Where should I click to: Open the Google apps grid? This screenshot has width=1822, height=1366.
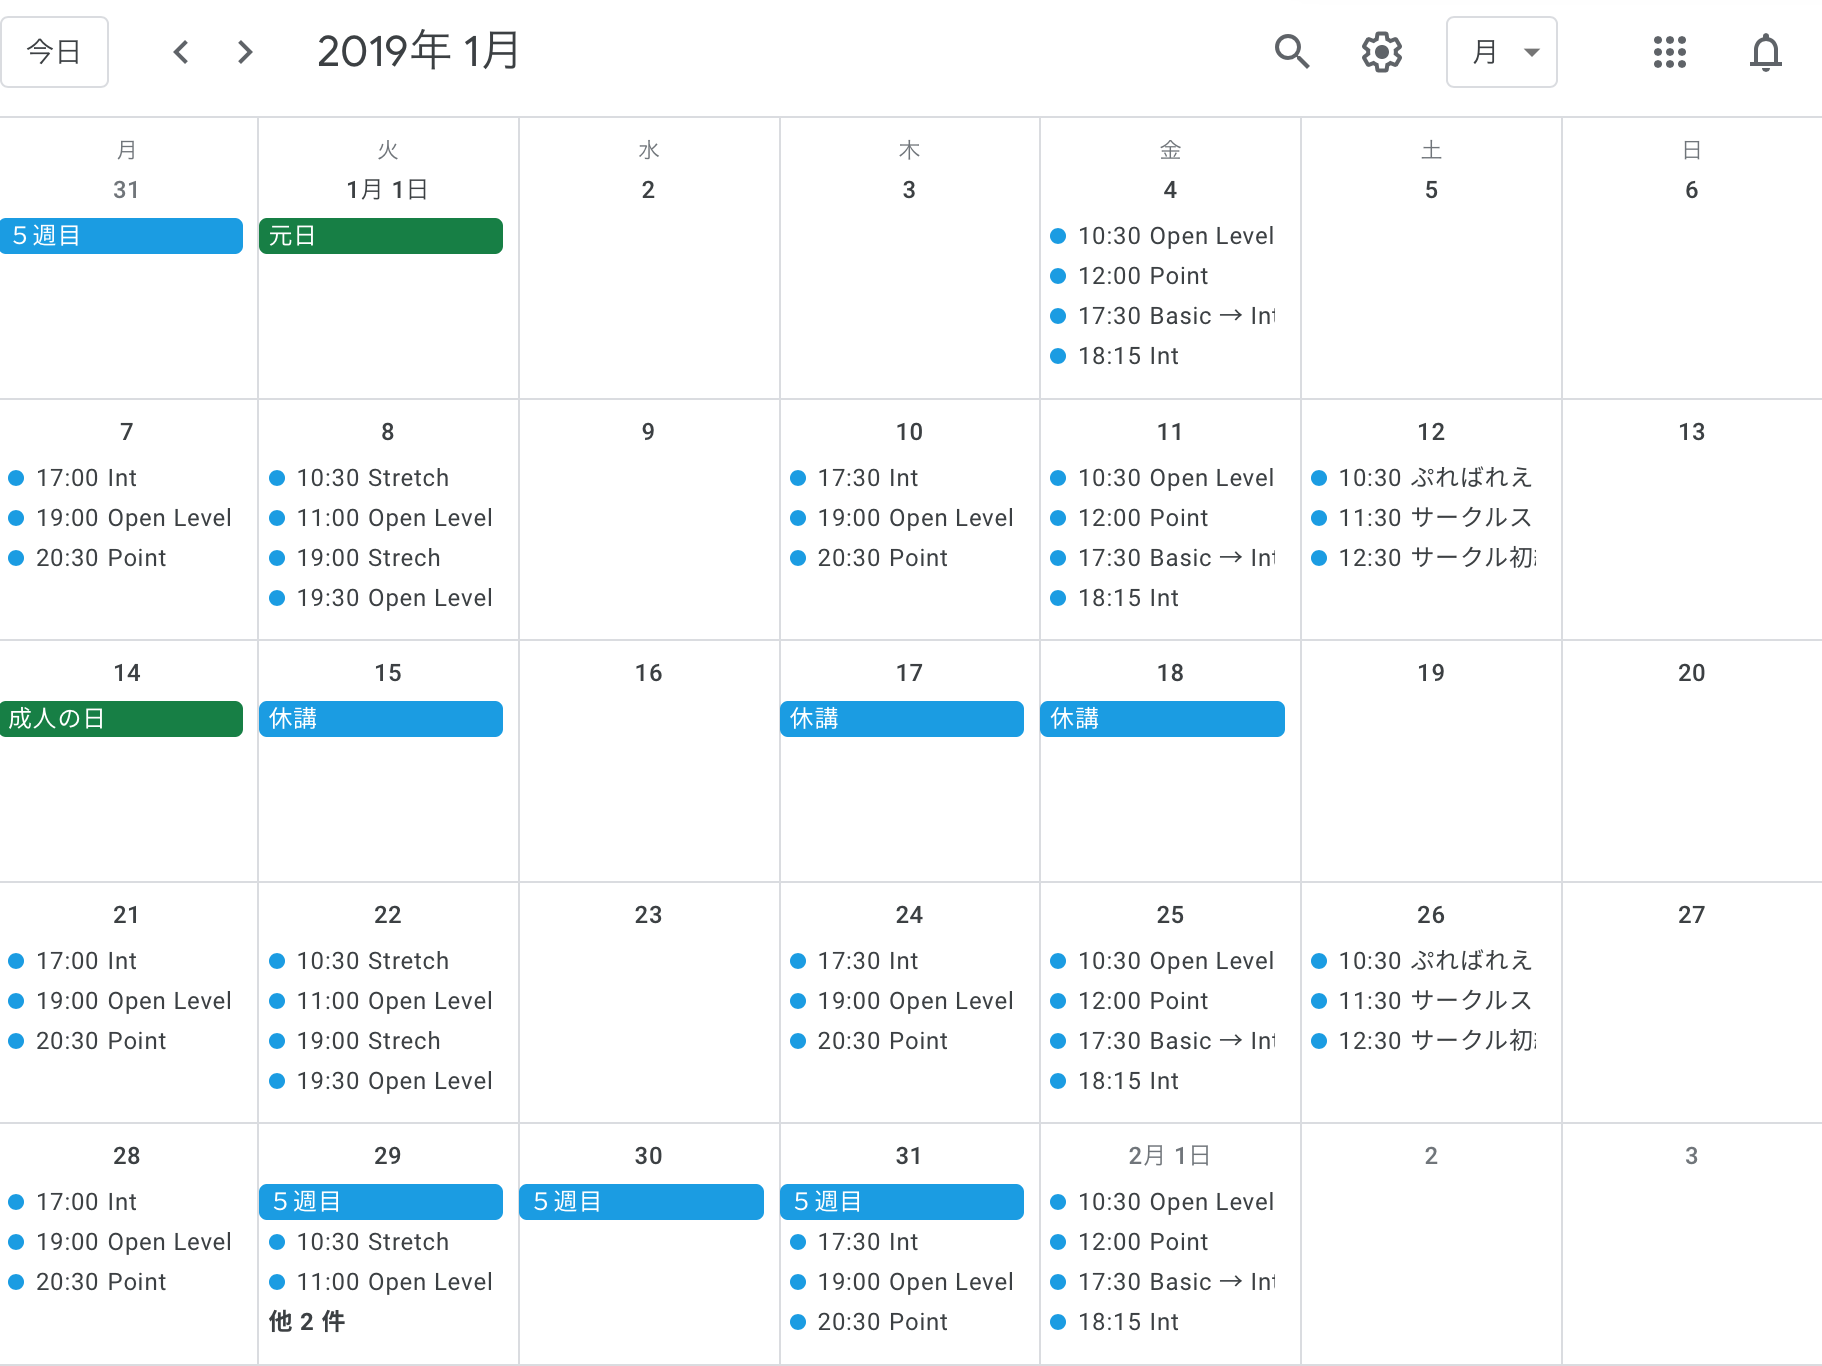point(1669,51)
